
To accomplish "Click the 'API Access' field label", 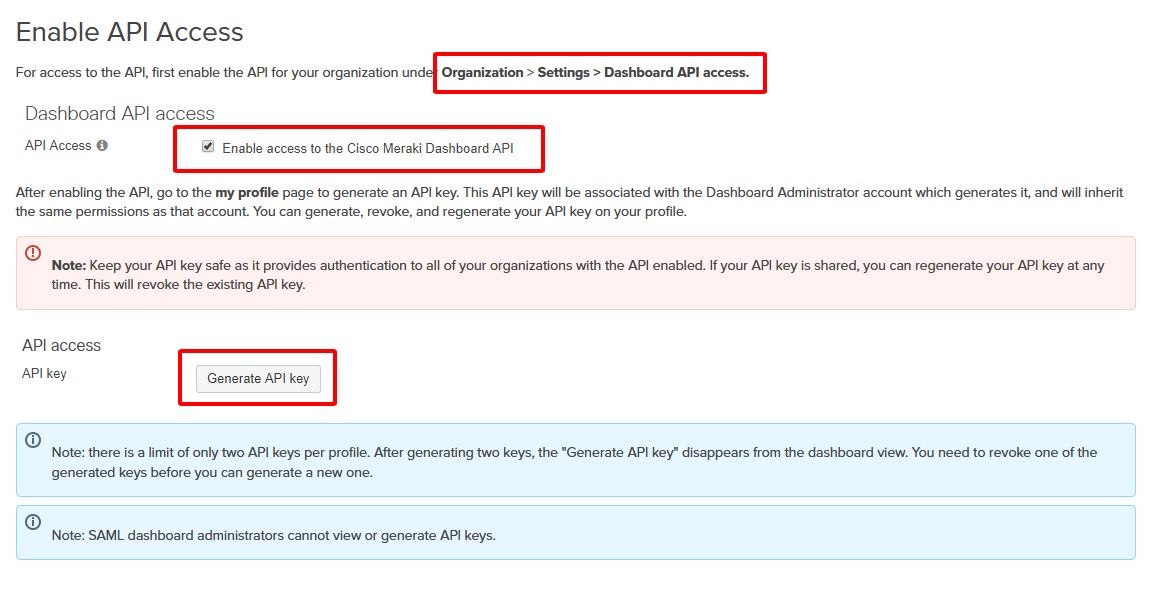I will [58, 146].
